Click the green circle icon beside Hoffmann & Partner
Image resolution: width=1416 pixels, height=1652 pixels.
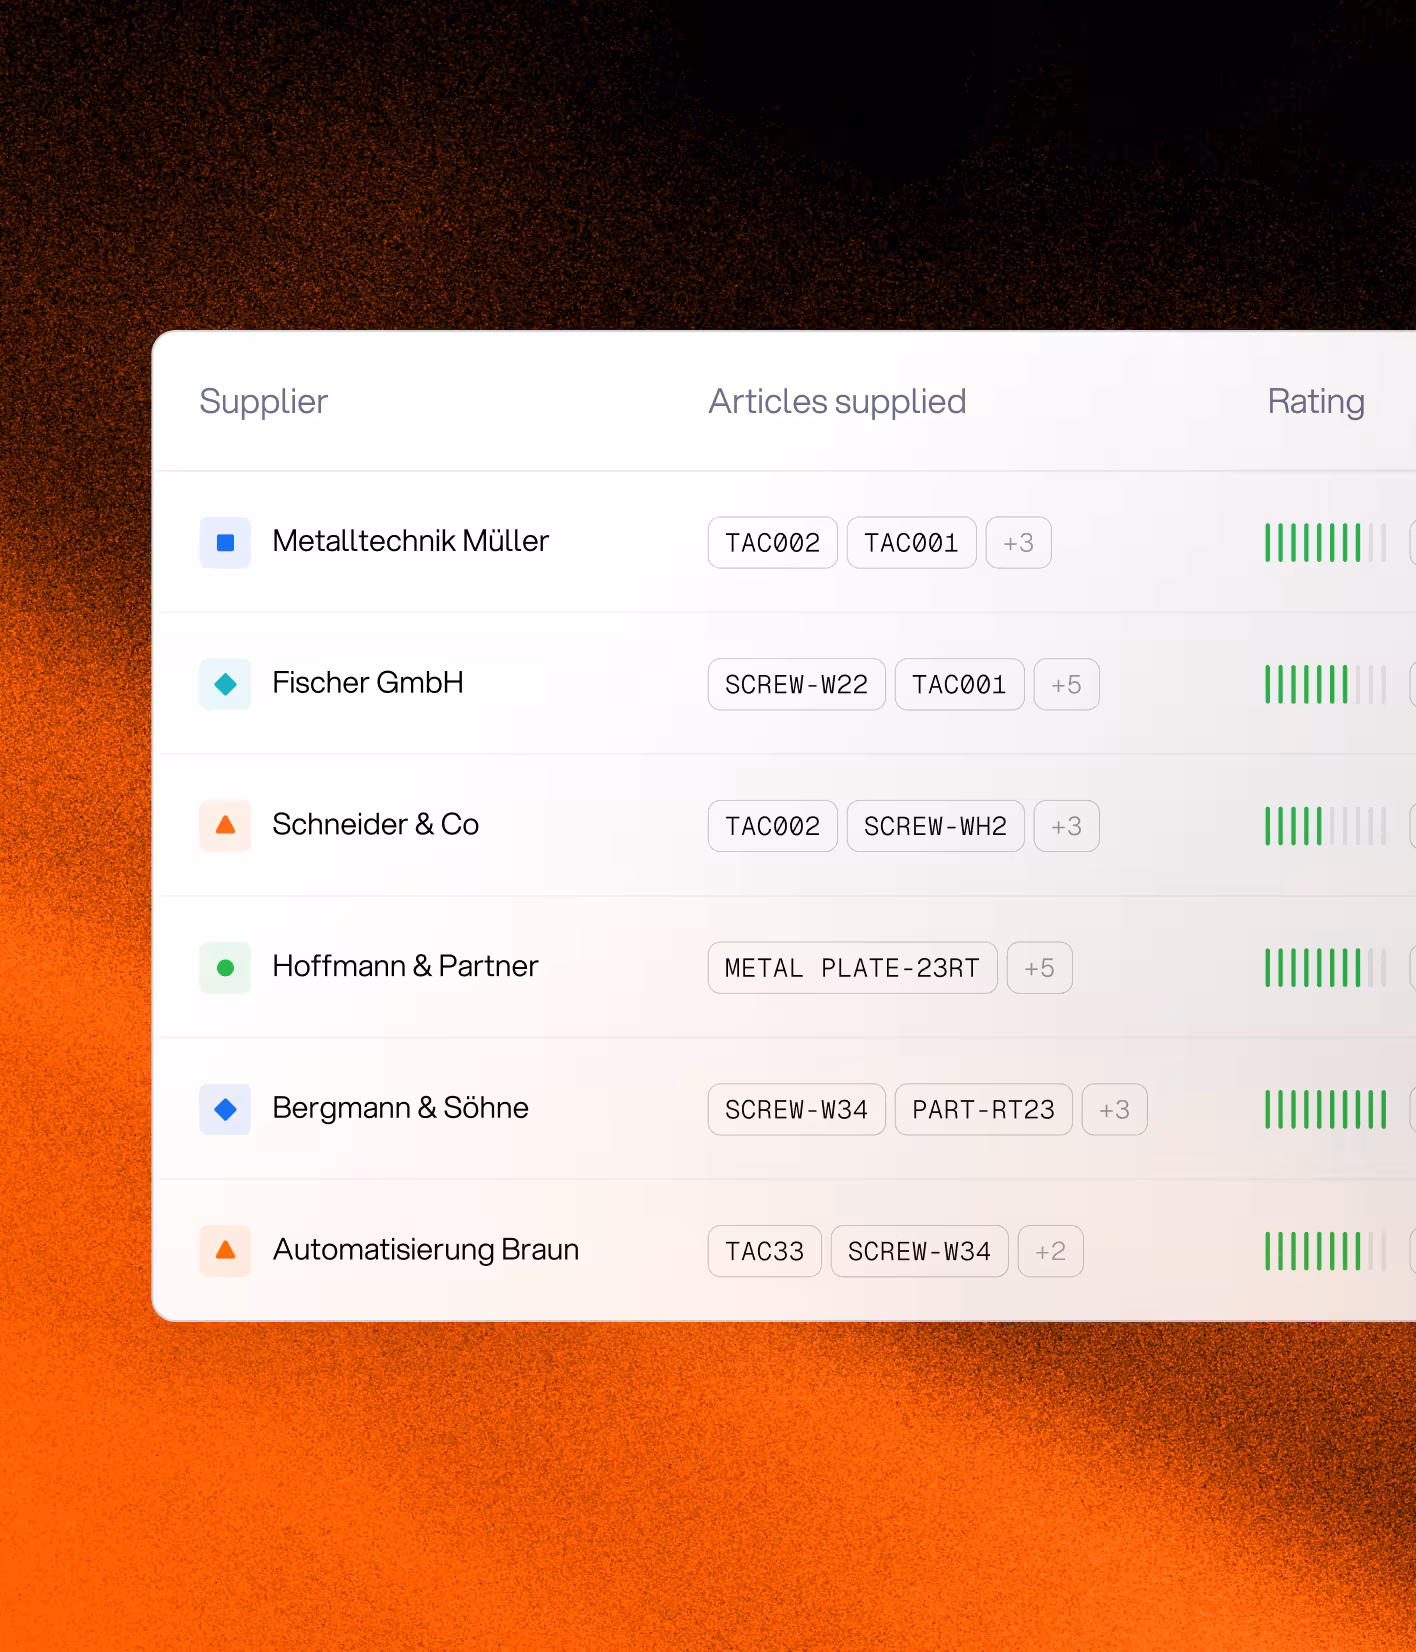(225, 968)
